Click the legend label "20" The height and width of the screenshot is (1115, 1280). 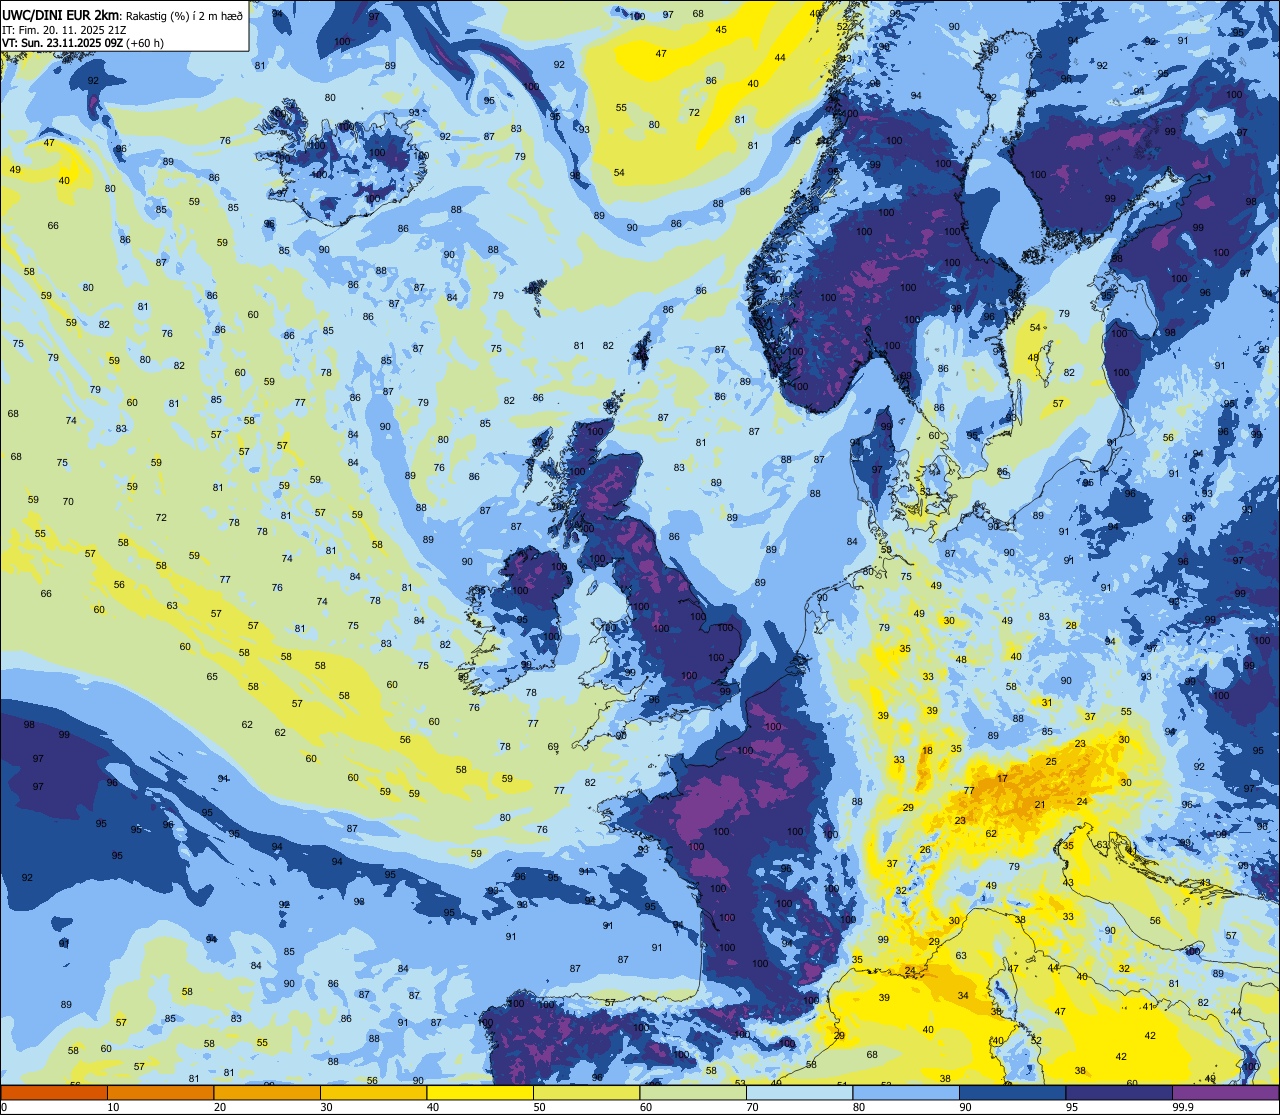click(x=220, y=1107)
